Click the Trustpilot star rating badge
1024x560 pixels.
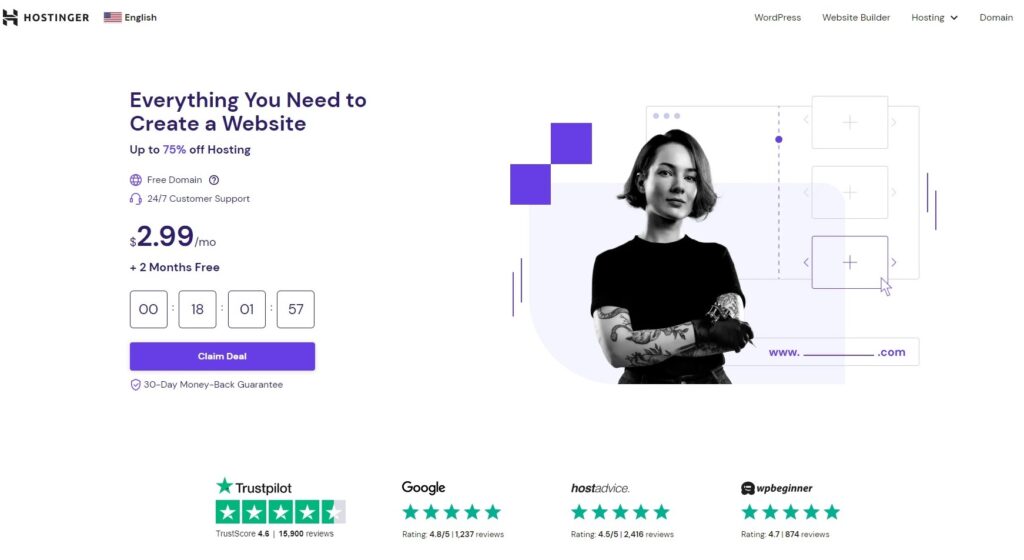click(x=280, y=512)
